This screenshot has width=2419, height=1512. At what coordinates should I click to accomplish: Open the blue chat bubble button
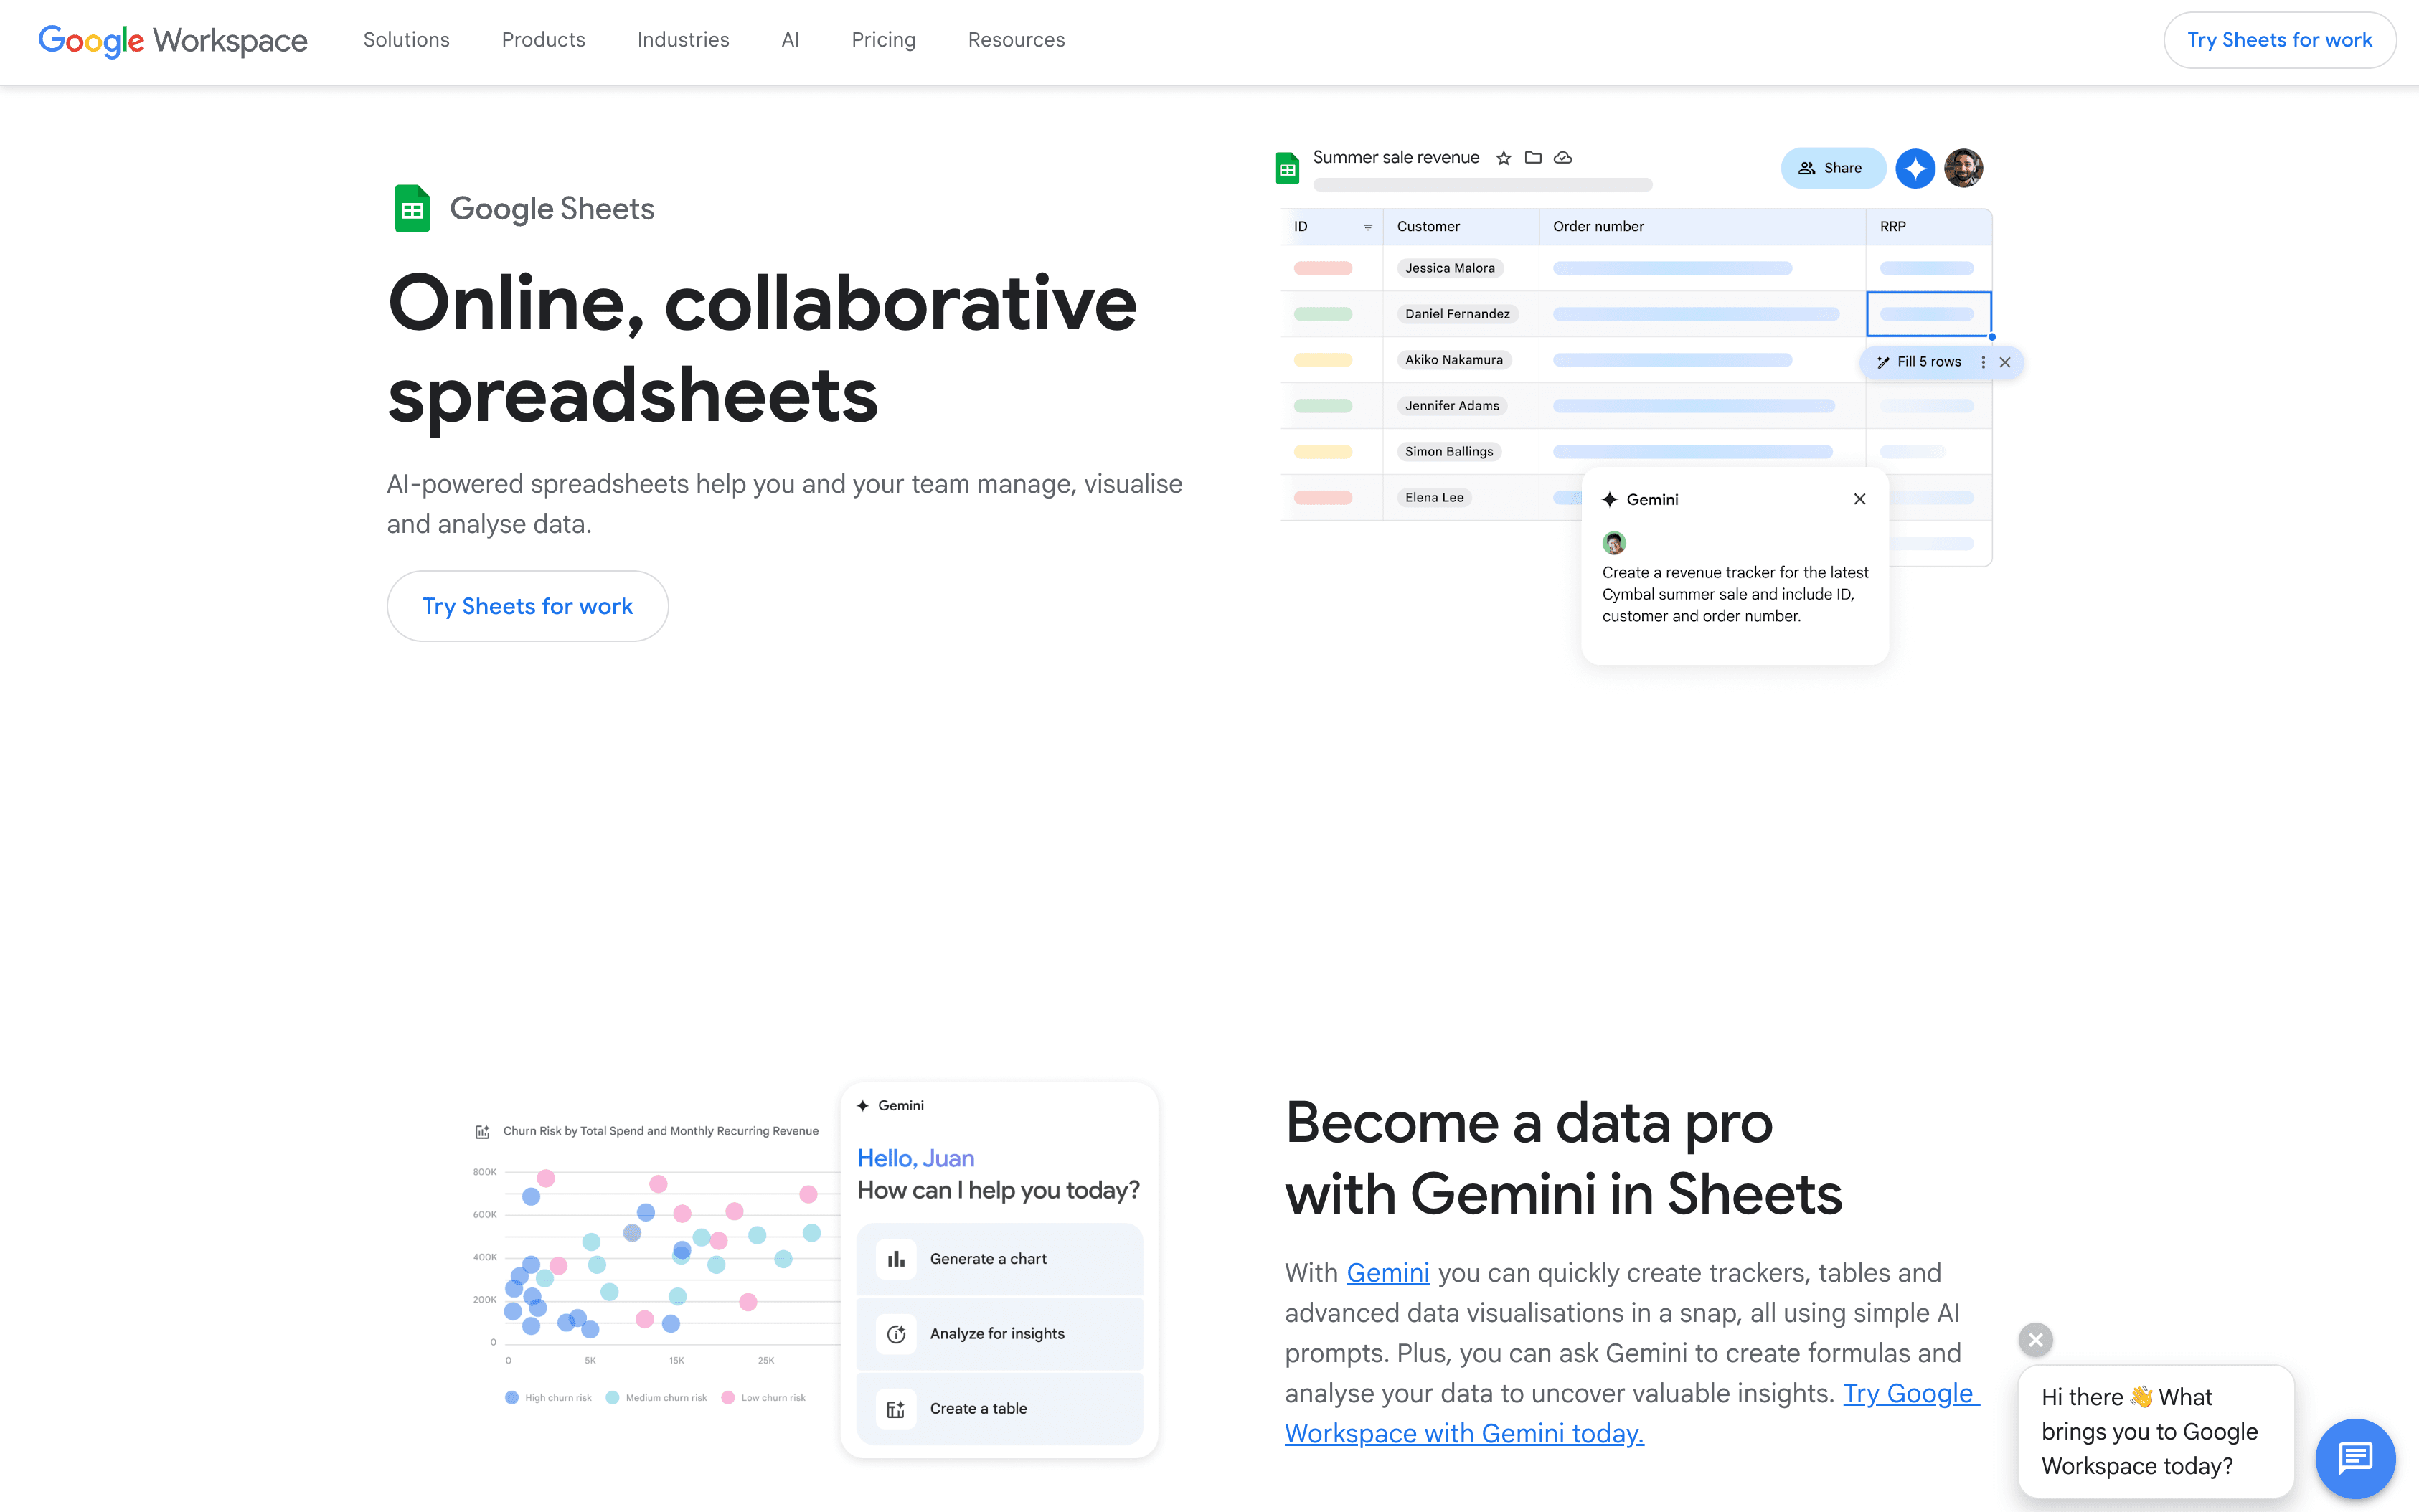coord(2356,1458)
